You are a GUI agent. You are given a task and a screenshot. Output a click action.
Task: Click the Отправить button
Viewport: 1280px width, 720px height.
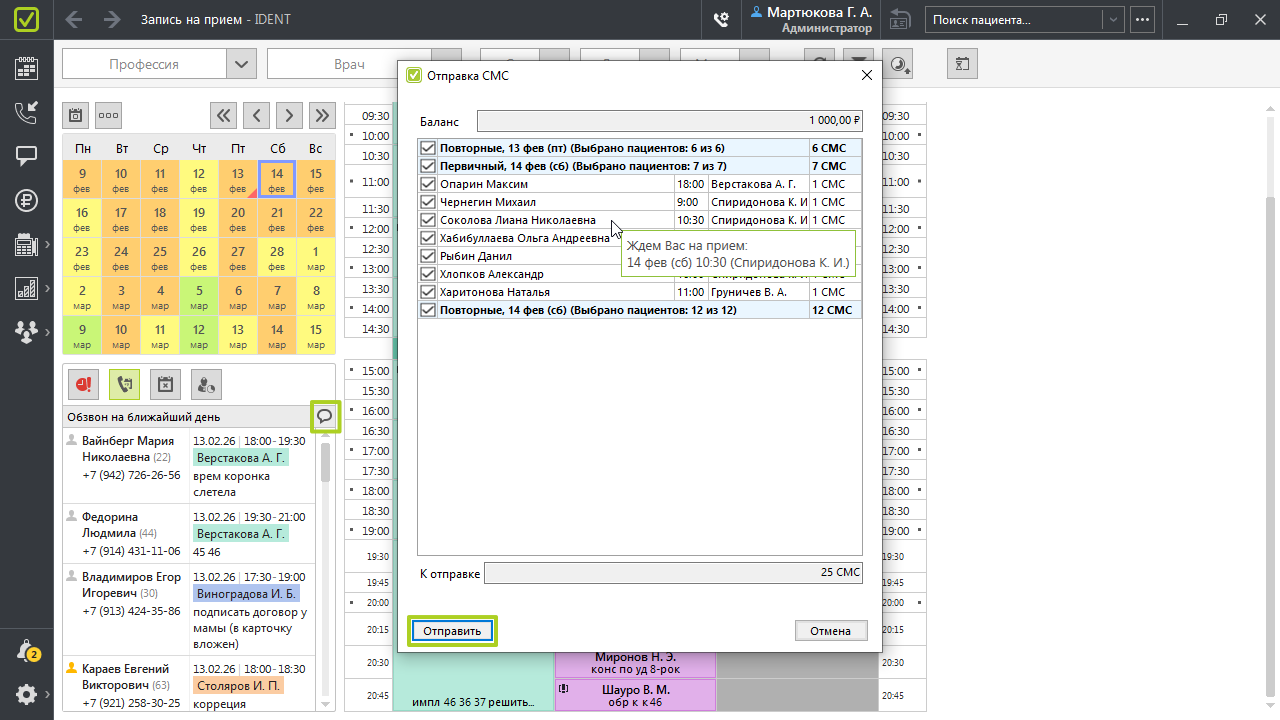click(x=452, y=631)
